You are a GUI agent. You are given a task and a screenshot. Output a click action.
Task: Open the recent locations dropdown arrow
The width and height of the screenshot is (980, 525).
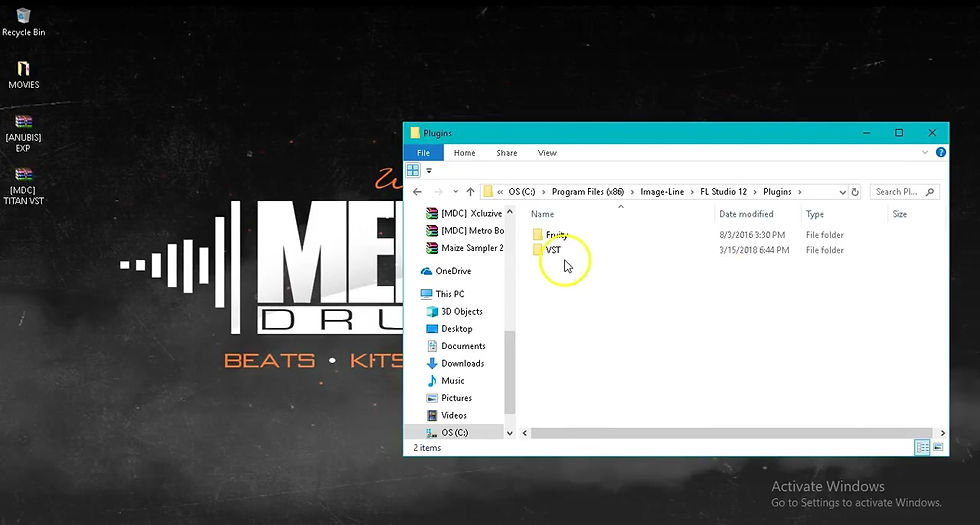point(456,192)
